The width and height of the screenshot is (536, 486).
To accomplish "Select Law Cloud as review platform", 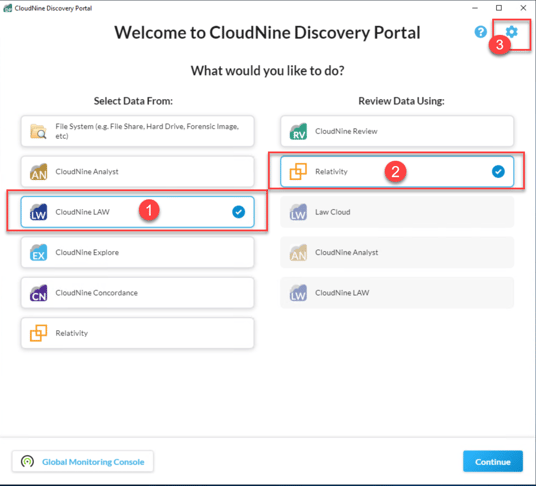I will click(x=397, y=212).
